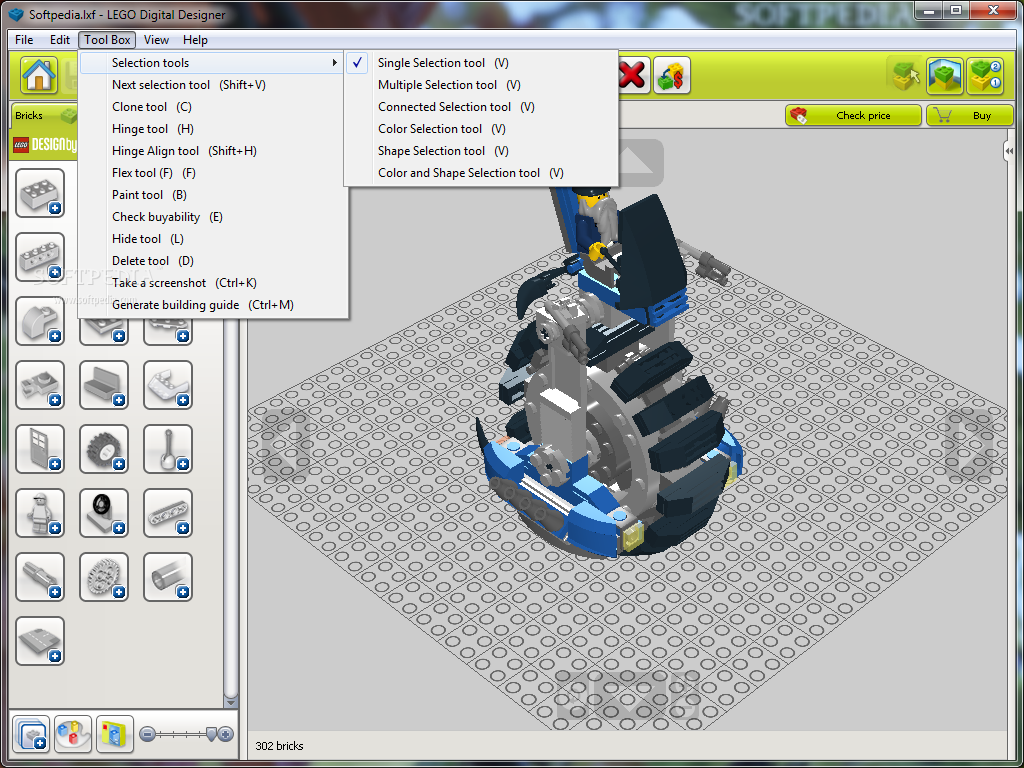This screenshot has width=1024, height=768.
Task: Choose Paint tool from Tool Box
Action: point(213,195)
